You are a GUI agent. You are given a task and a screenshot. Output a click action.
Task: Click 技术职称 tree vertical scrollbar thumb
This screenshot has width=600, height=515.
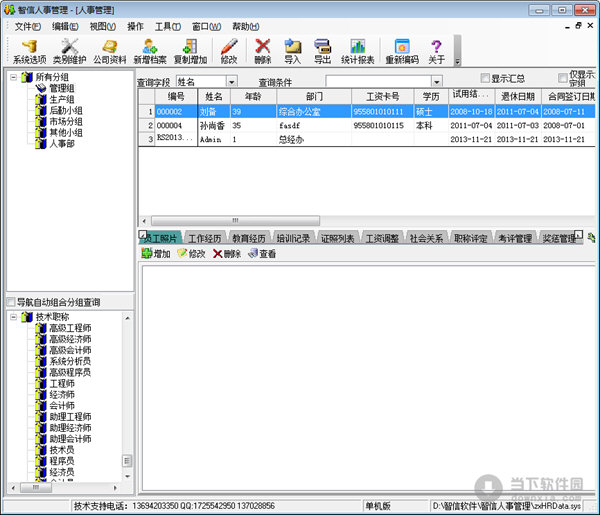click(127, 461)
